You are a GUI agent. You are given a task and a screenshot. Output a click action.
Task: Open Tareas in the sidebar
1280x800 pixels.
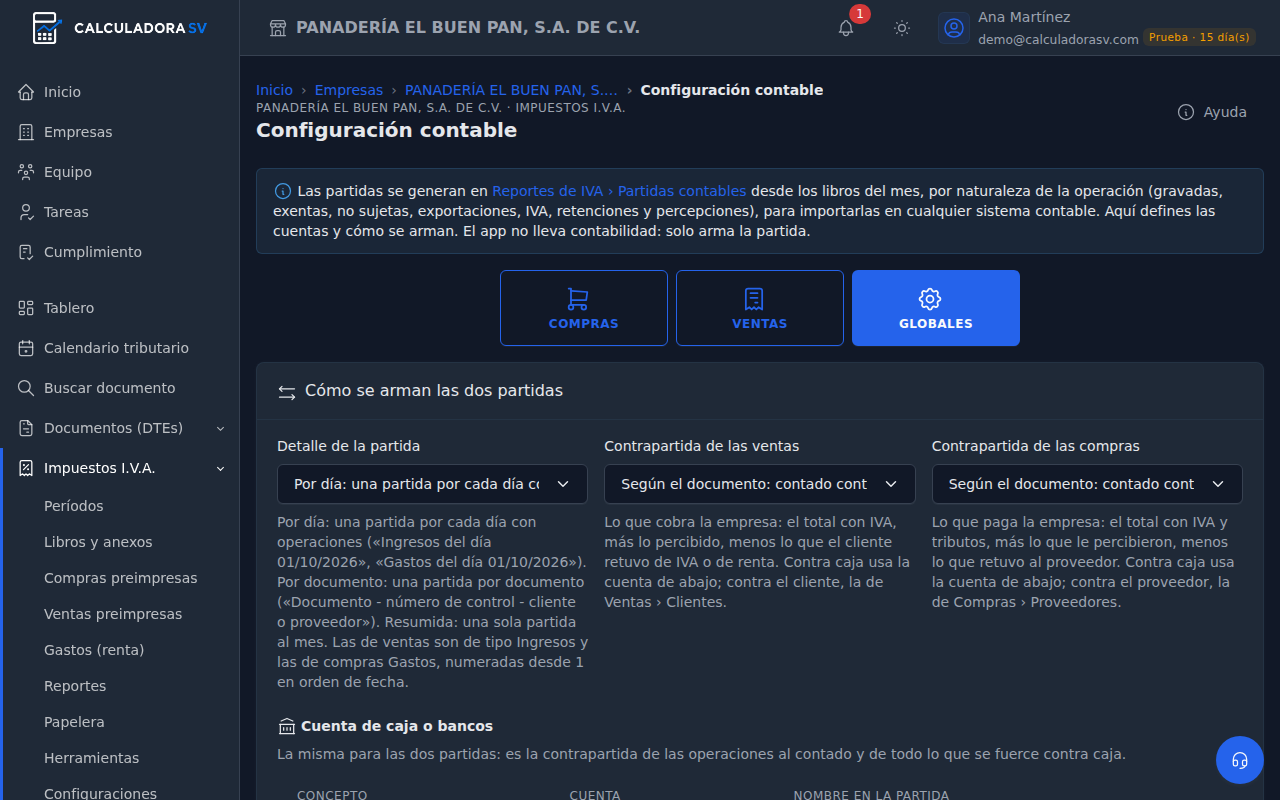click(120, 212)
